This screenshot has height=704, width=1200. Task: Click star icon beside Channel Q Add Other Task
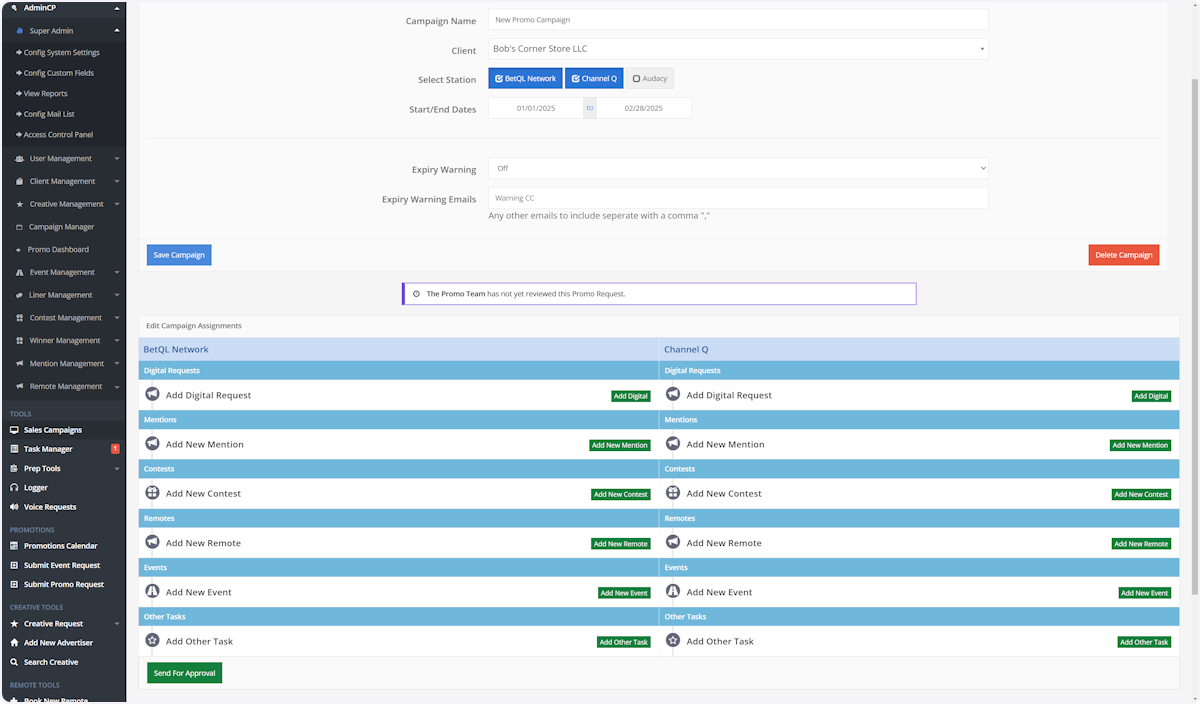coord(673,641)
